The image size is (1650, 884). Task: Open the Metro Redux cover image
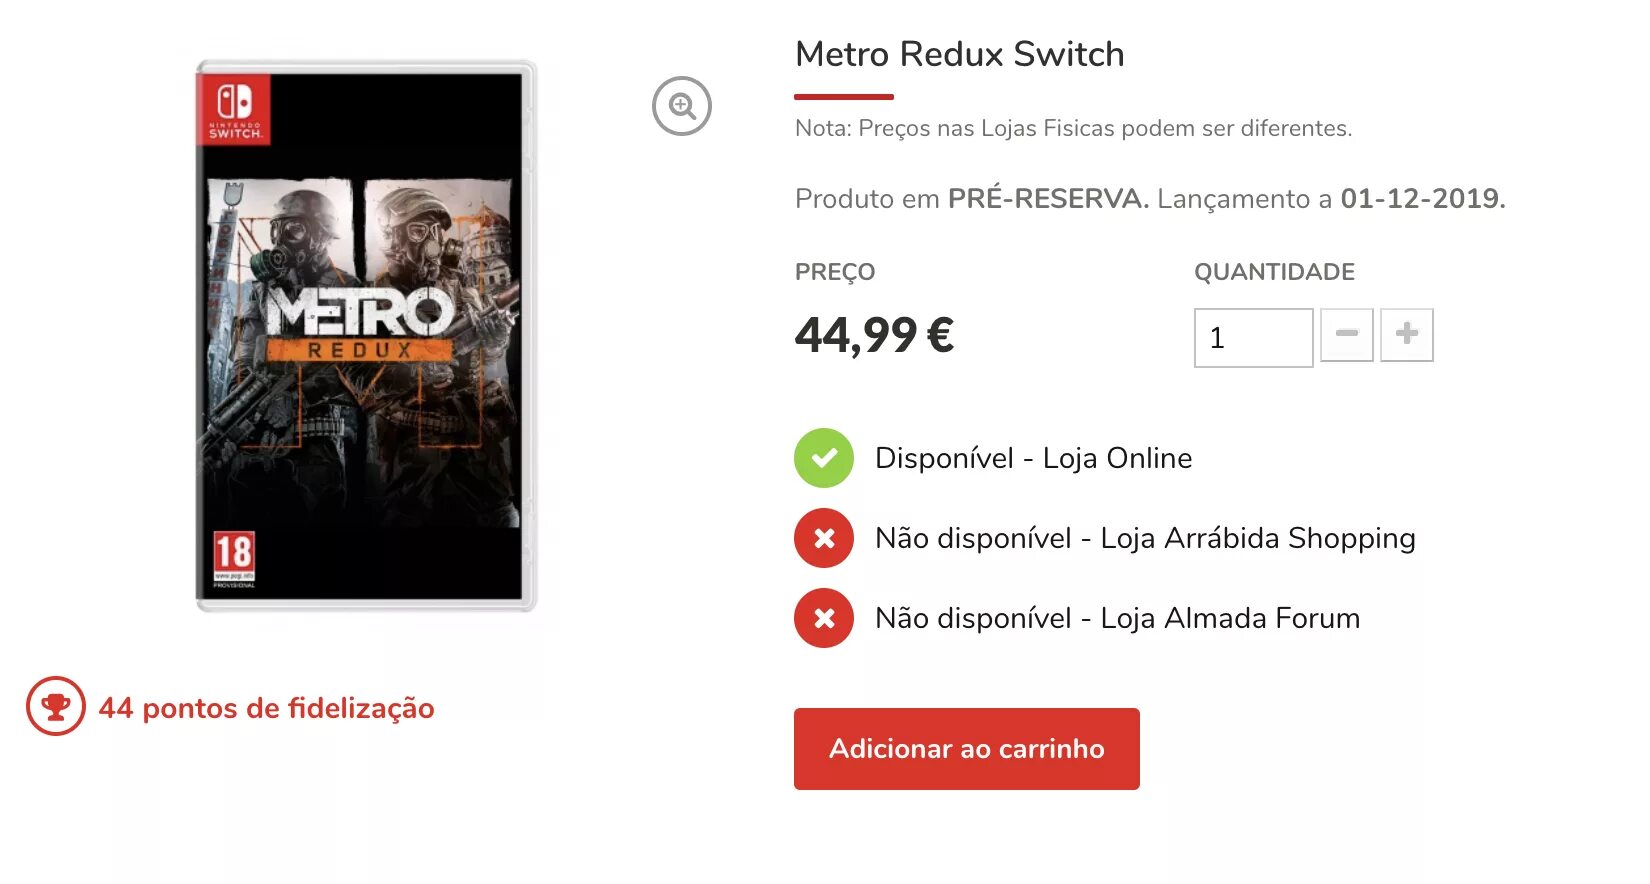tap(366, 336)
